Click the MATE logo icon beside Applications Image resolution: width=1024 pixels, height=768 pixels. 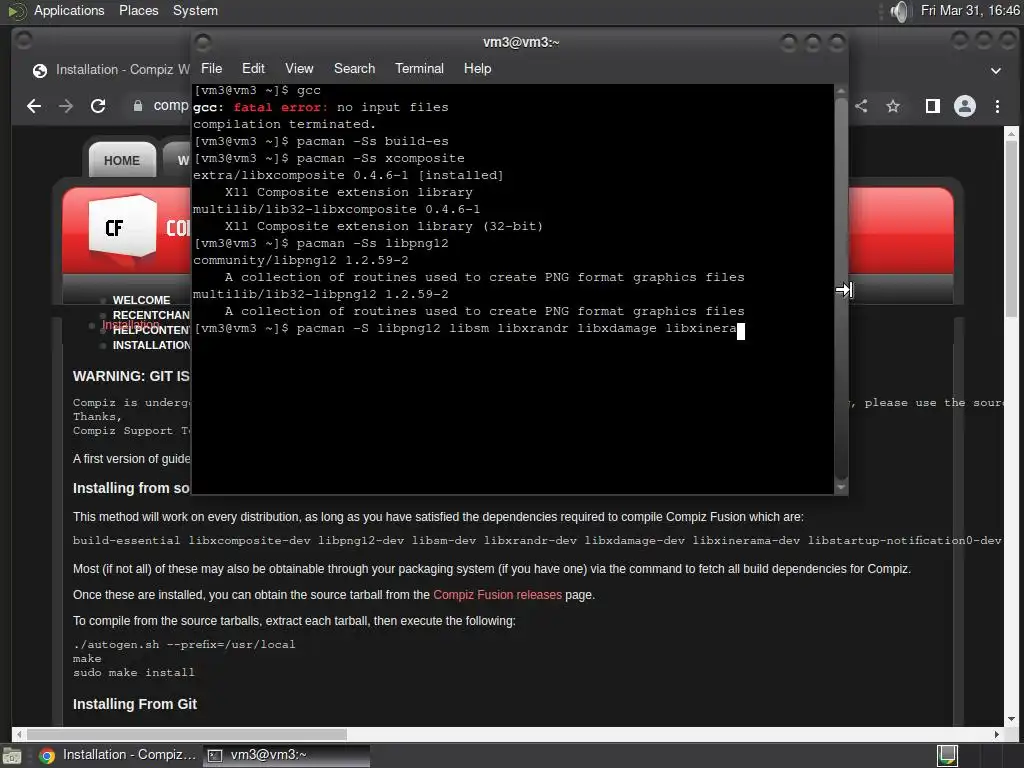point(17,11)
